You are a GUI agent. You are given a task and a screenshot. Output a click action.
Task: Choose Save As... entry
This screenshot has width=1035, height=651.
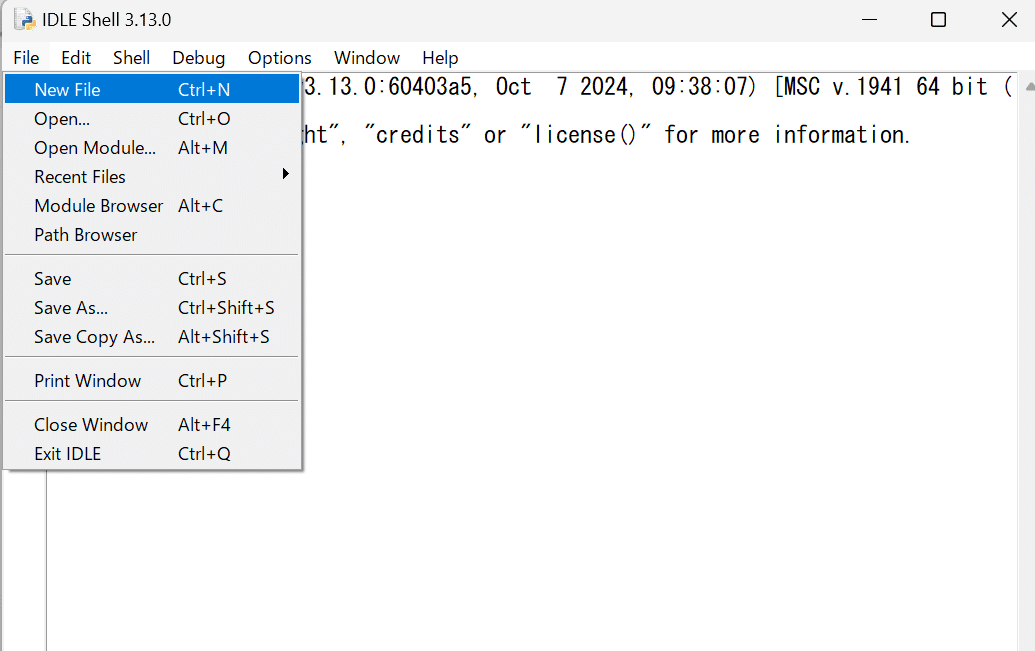(x=152, y=308)
